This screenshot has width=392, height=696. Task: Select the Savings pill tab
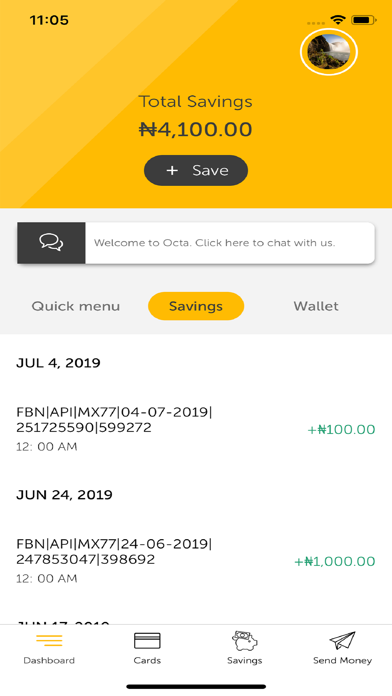(x=196, y=306)
